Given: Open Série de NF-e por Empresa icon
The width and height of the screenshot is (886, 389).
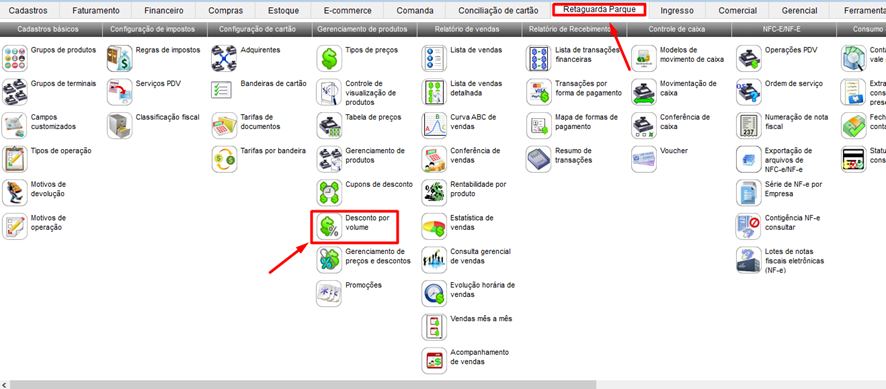Looking at the screenshot, I should tap(748, 193).
